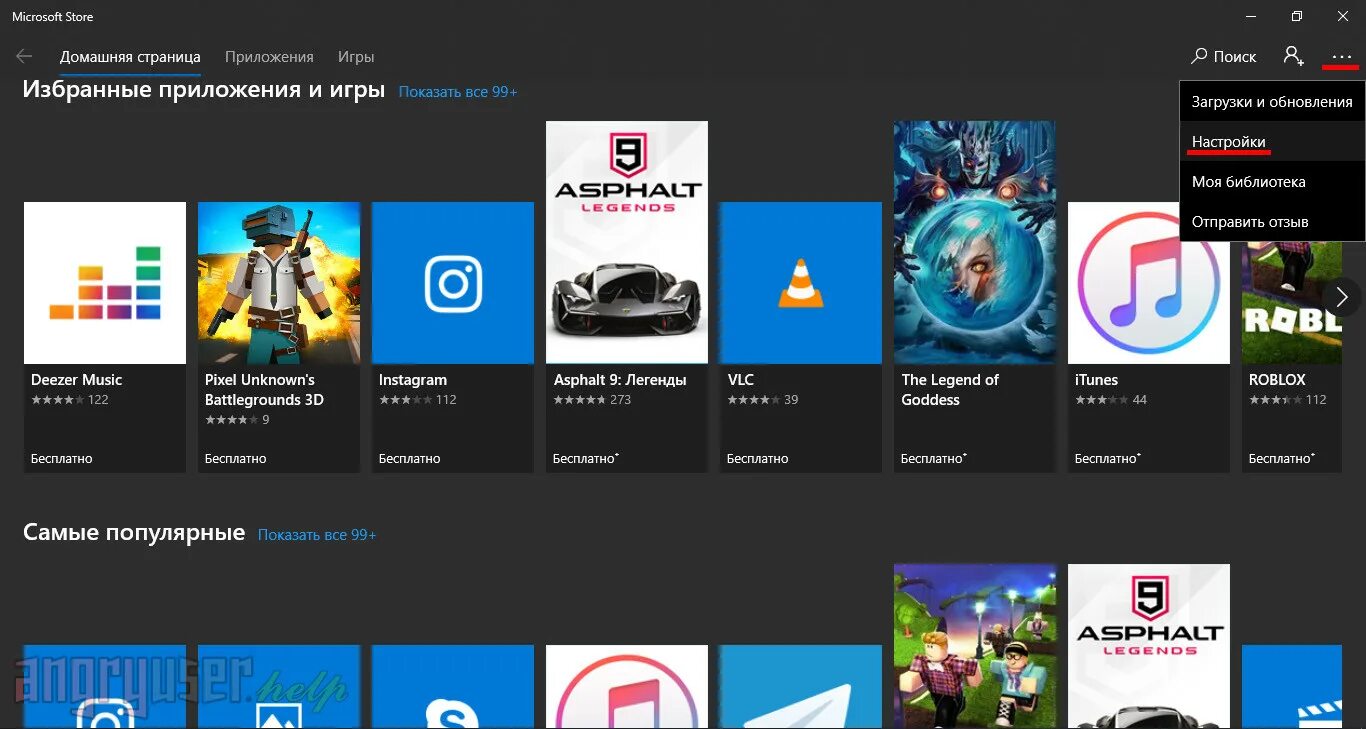Select Настройки from the menu
1366x729 pixels.
tap(1272, 142)
